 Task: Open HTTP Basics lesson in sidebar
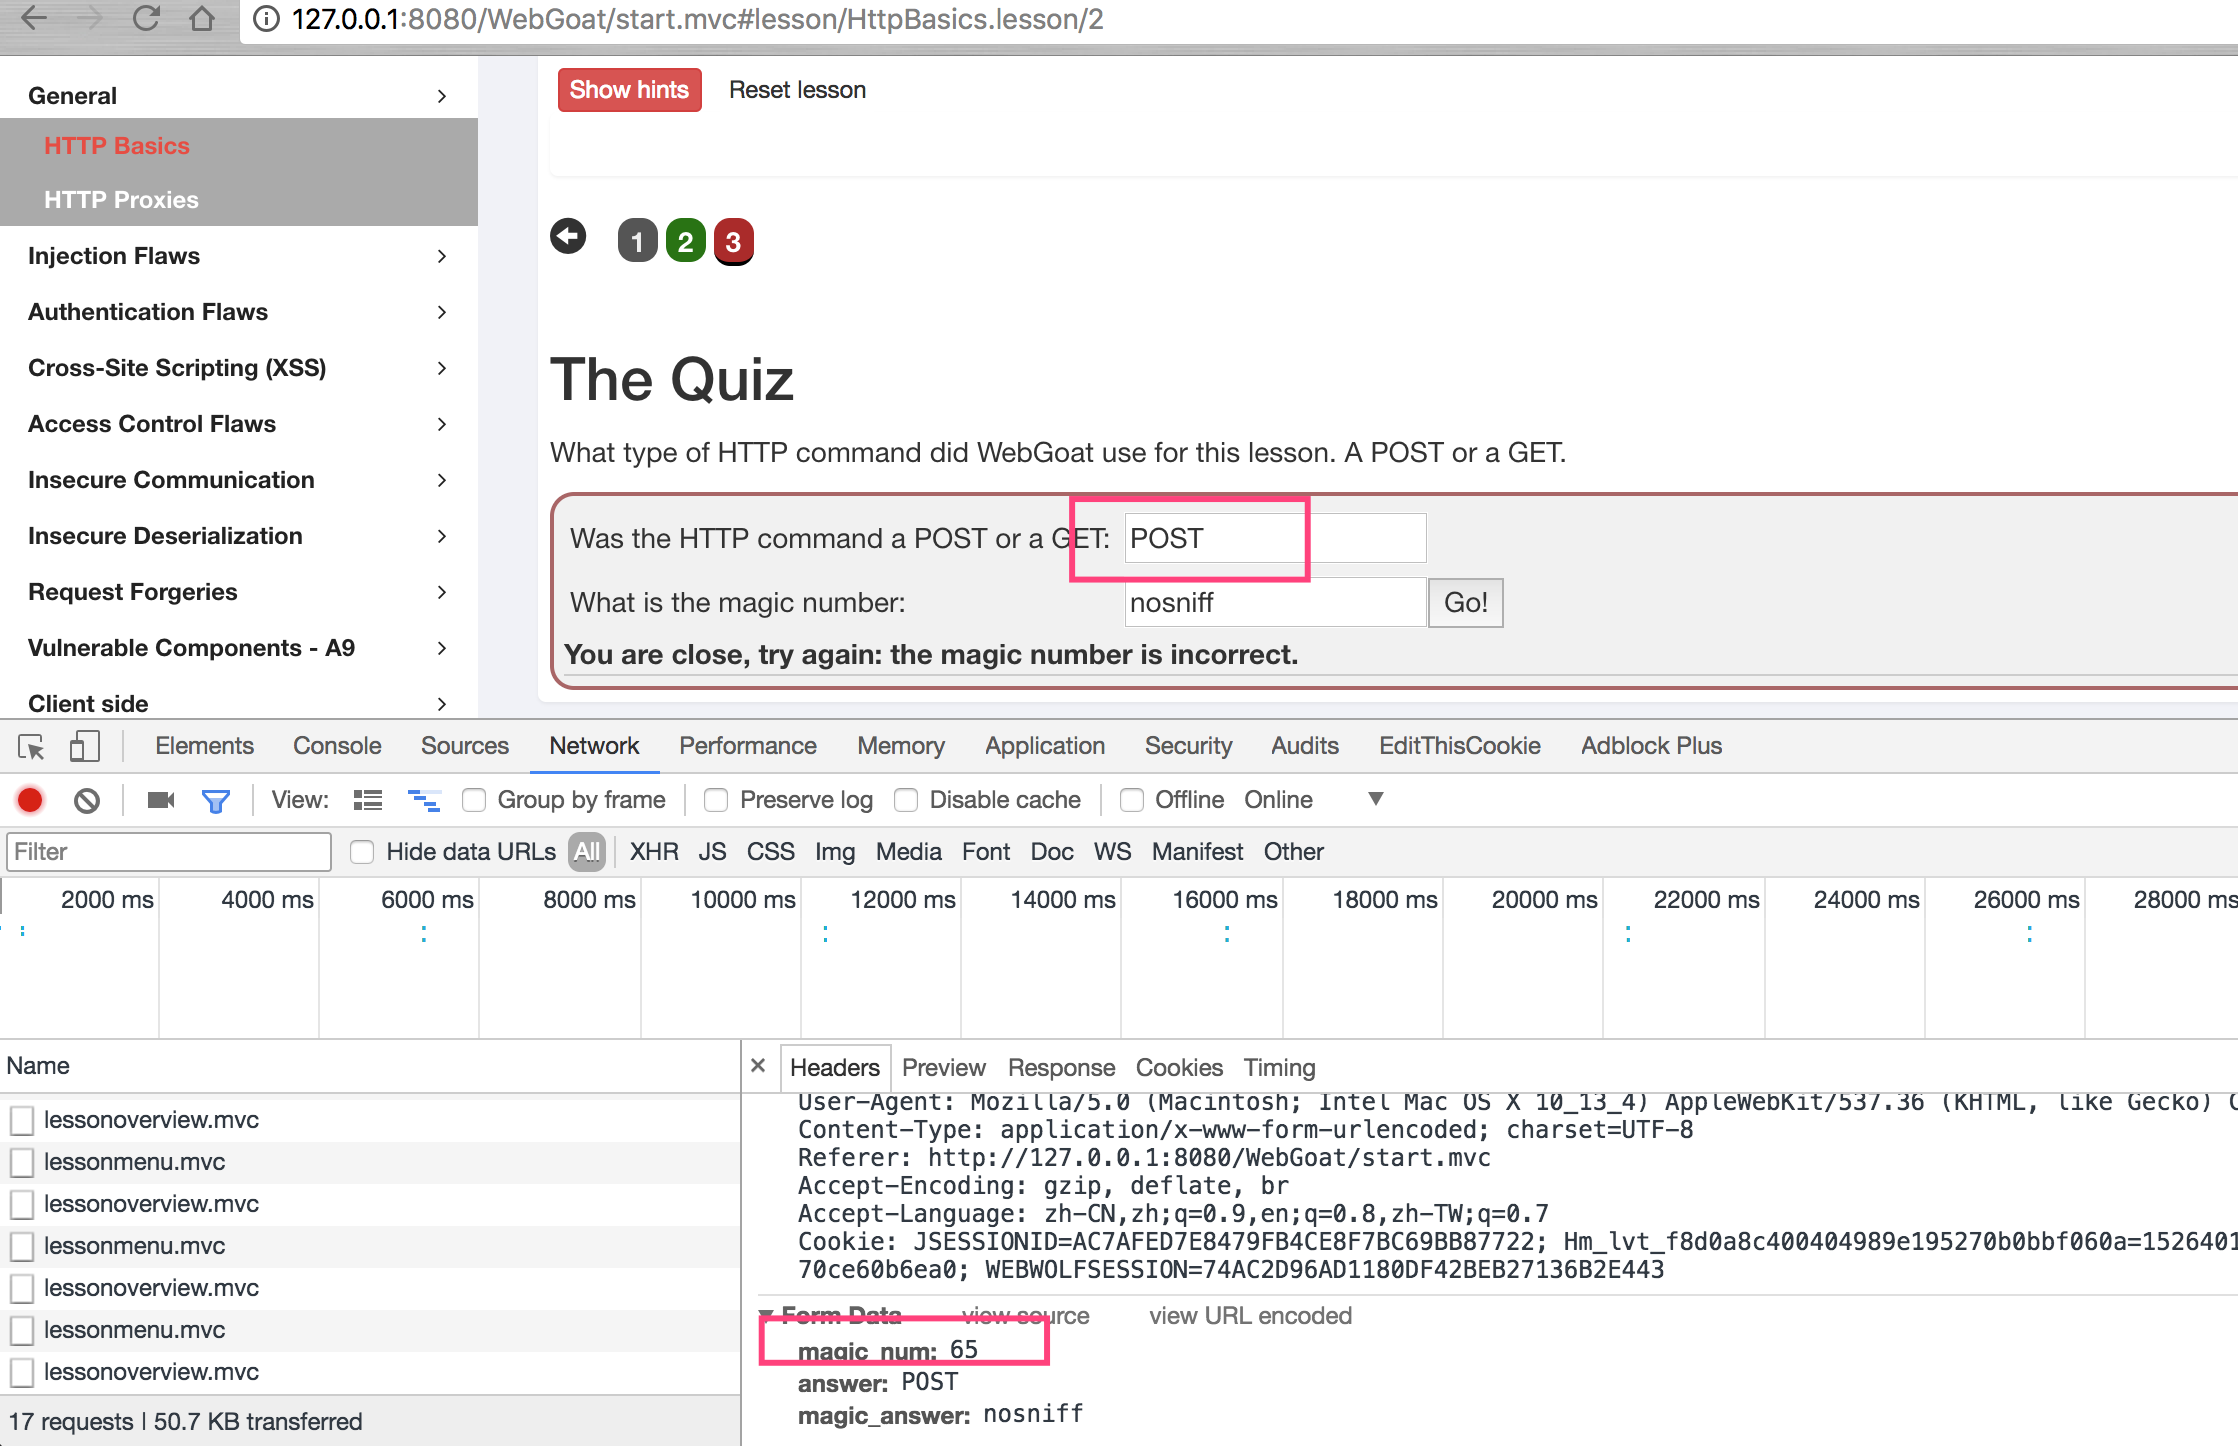(x=116, y=146)
